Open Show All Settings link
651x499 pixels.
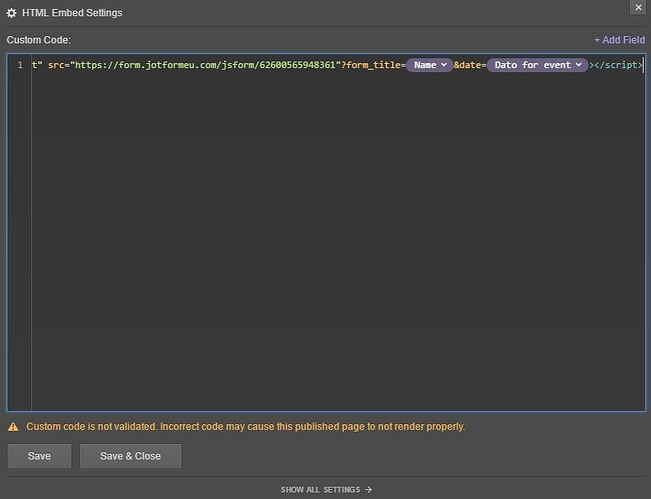pyautogui.click(x=326, y=490)
